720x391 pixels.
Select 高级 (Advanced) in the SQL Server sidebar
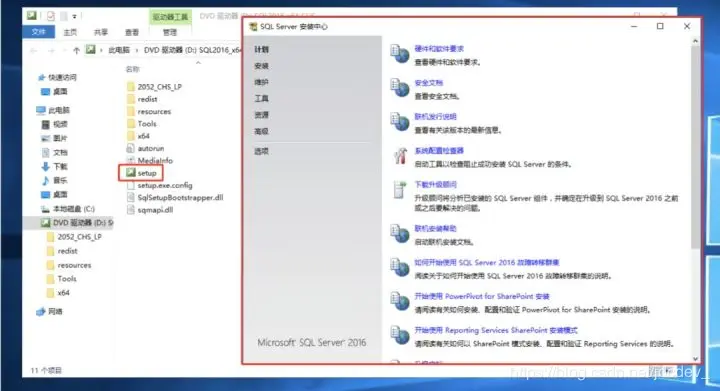[x=261, y=131]
